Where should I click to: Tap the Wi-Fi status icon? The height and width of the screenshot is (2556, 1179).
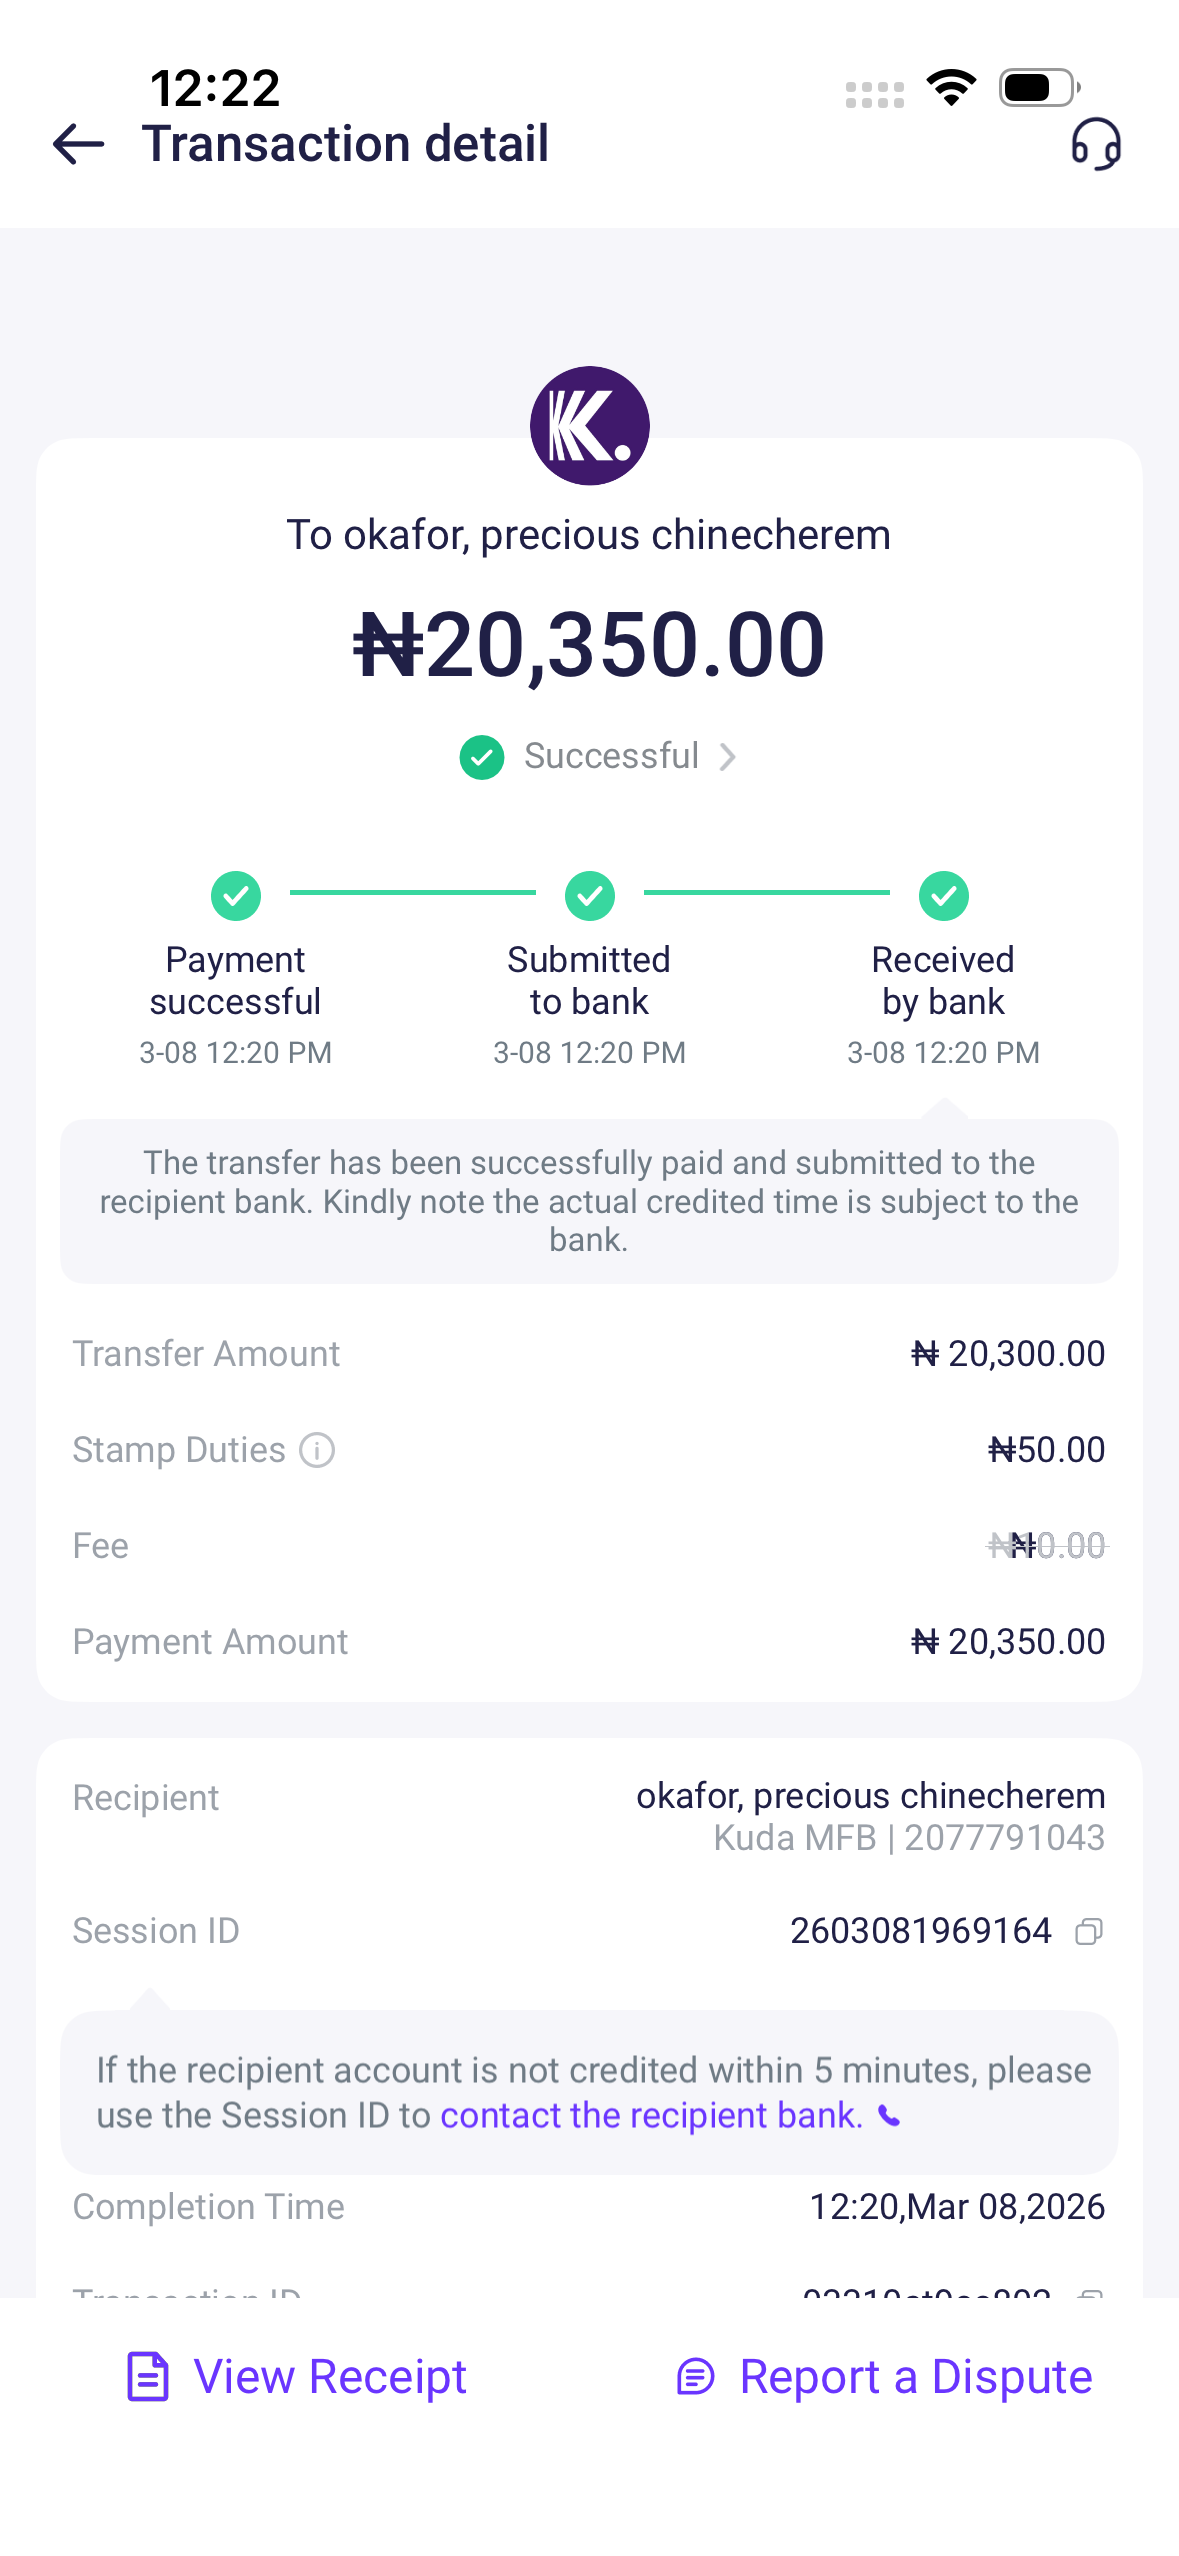951,88
